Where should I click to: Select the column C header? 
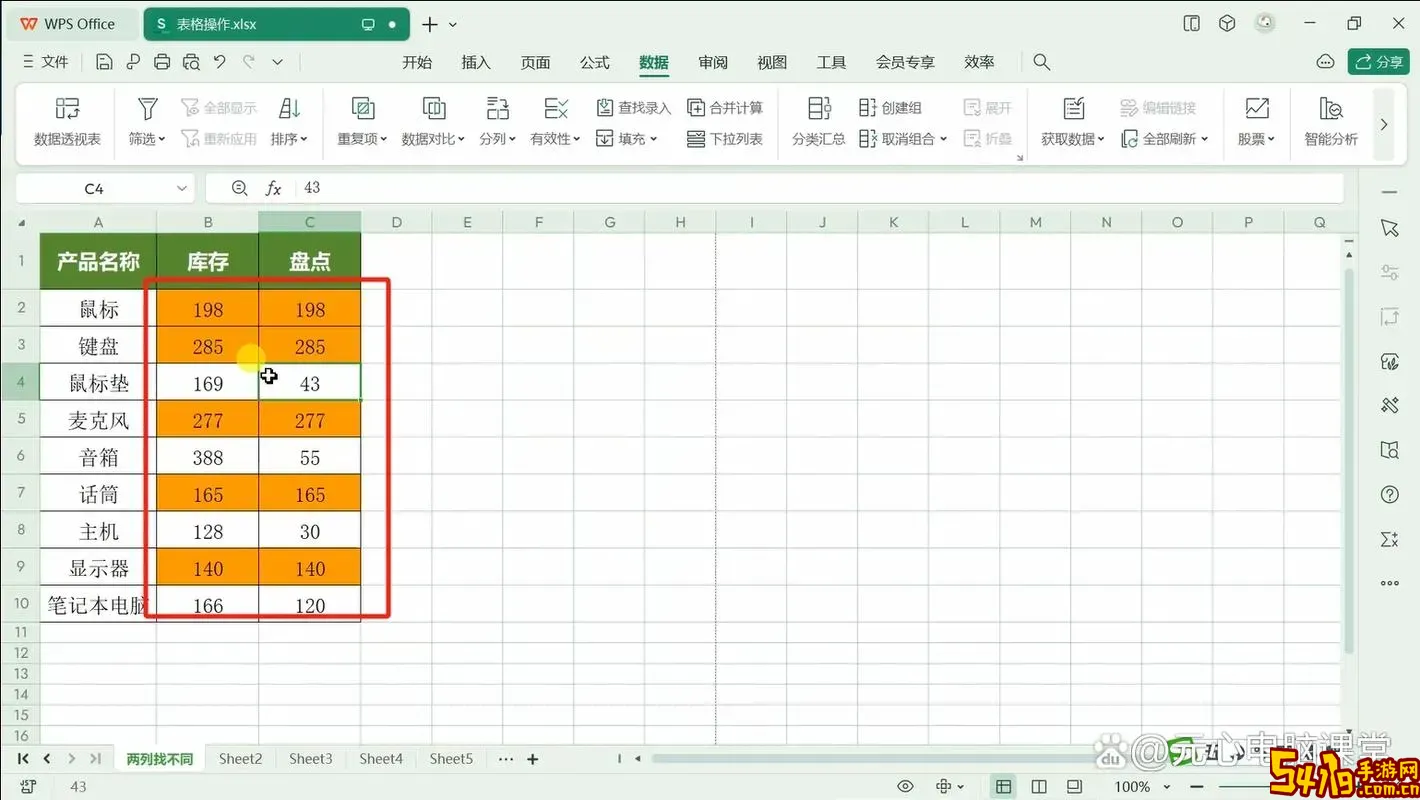310,222
